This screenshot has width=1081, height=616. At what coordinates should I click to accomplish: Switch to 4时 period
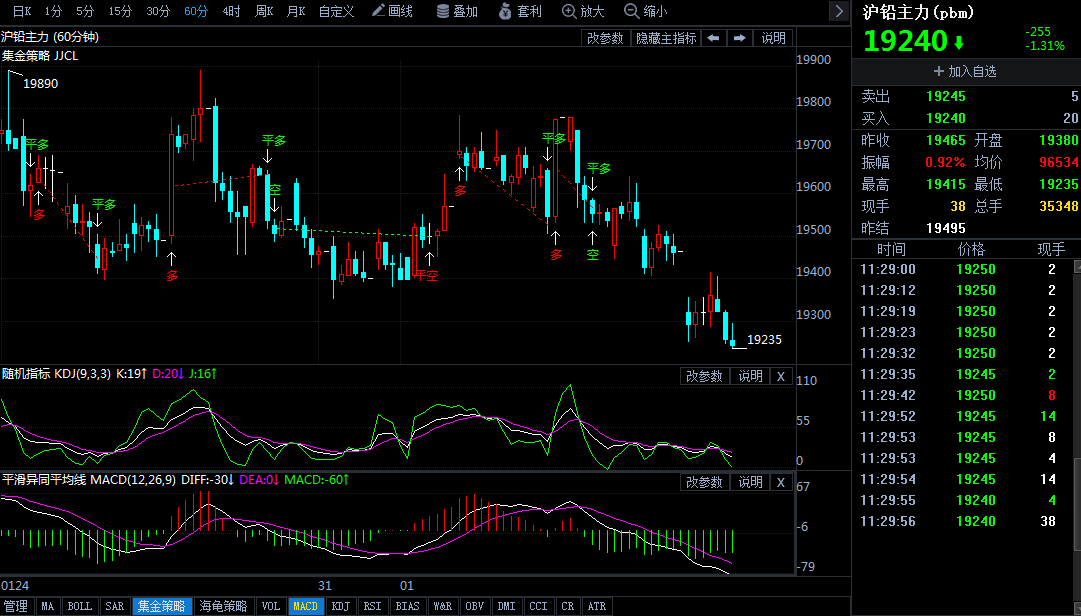click(232, 11)
